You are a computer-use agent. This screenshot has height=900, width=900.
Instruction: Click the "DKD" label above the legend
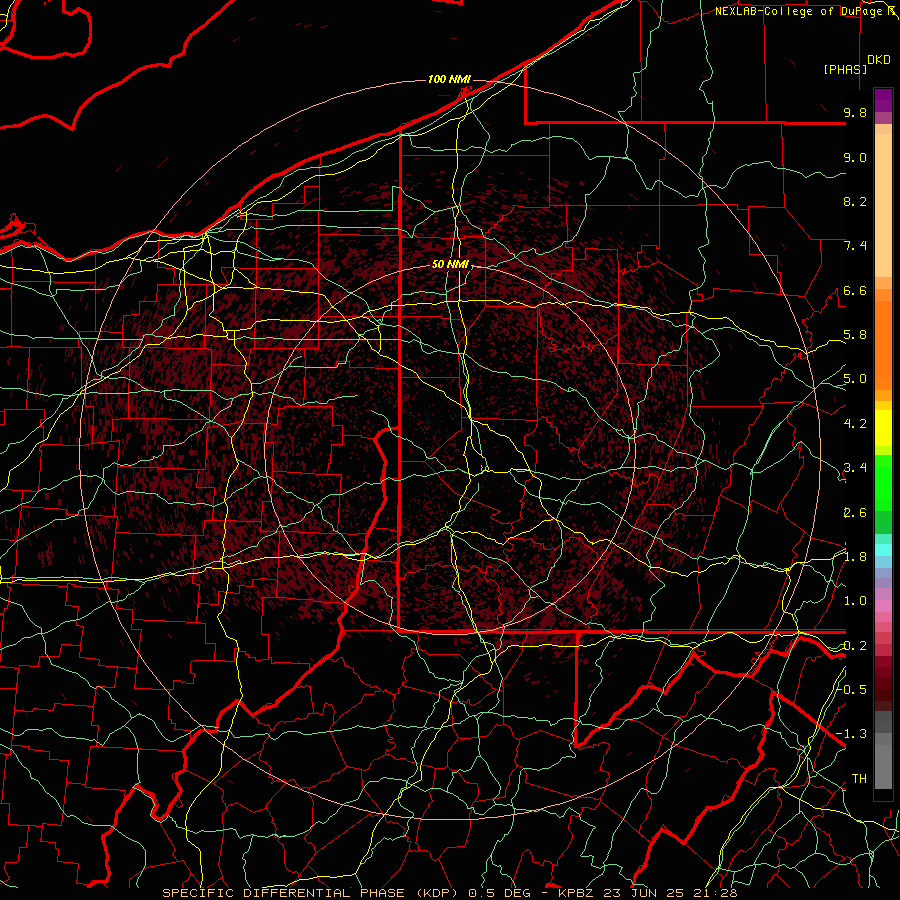point(879,60)
